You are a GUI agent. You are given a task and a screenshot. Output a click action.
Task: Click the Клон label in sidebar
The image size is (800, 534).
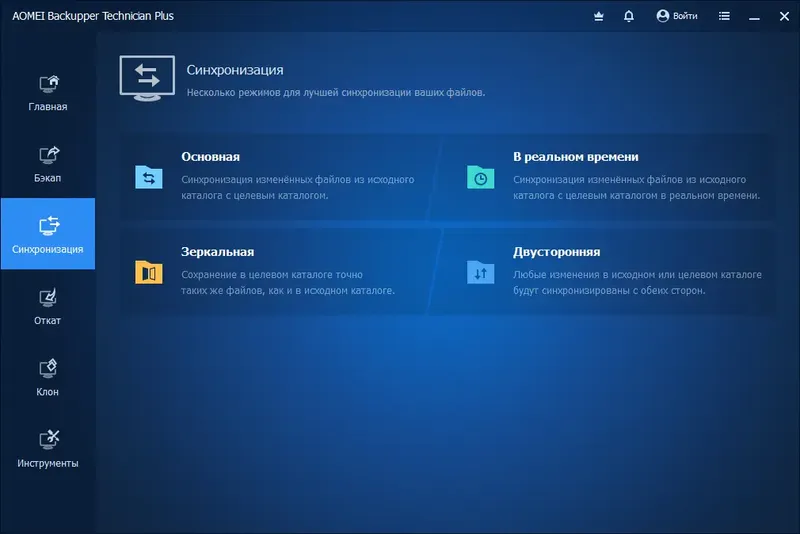47,392
